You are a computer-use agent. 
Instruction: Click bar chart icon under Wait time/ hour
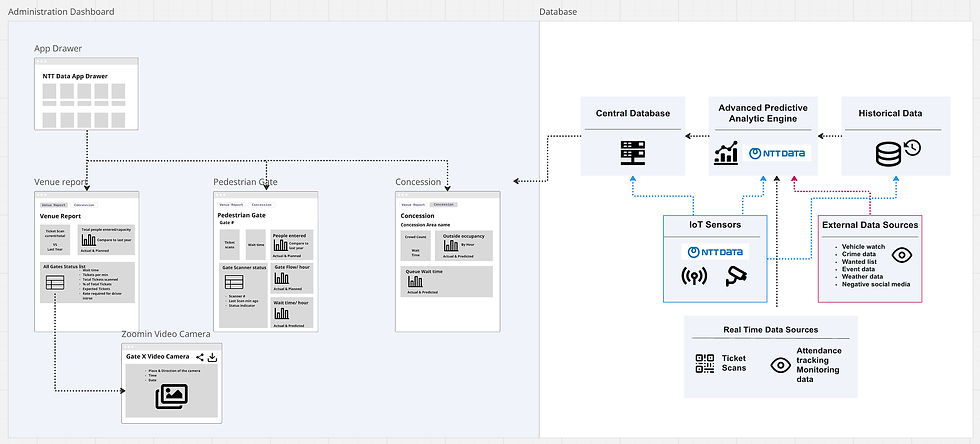[281, 314]
